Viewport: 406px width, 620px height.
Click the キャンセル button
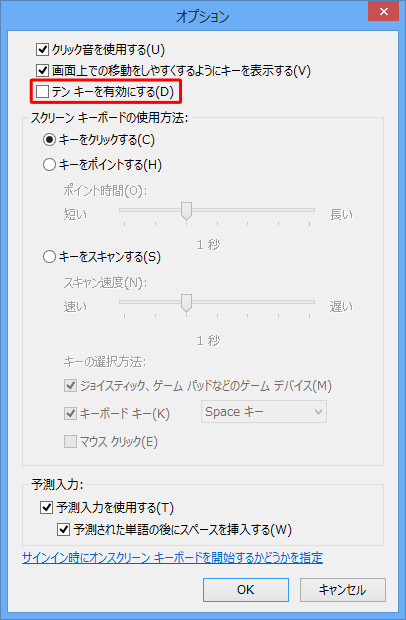(343, 590)
